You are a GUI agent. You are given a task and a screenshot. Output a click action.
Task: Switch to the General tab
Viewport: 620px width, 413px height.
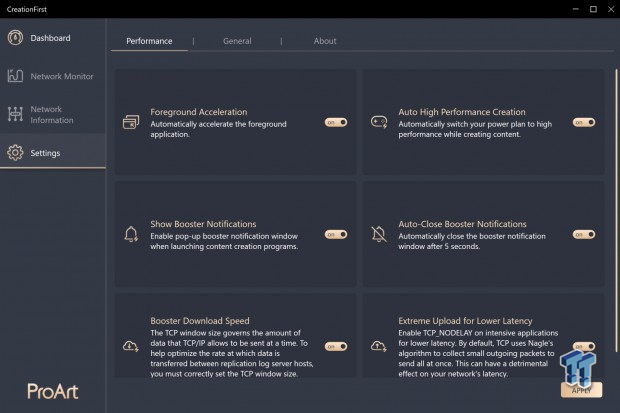tap(237, 41)
